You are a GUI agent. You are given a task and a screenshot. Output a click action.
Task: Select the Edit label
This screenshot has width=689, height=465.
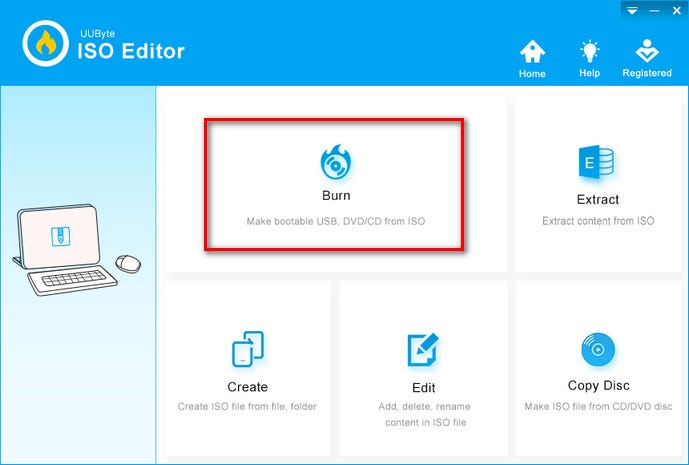coord(424,388)
